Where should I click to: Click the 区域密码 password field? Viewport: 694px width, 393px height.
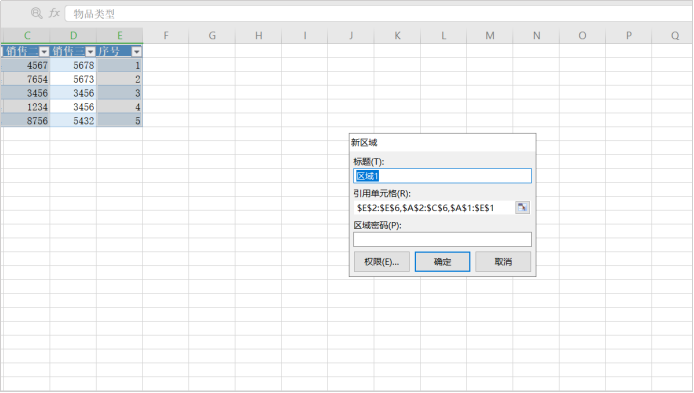pos(442,239)
